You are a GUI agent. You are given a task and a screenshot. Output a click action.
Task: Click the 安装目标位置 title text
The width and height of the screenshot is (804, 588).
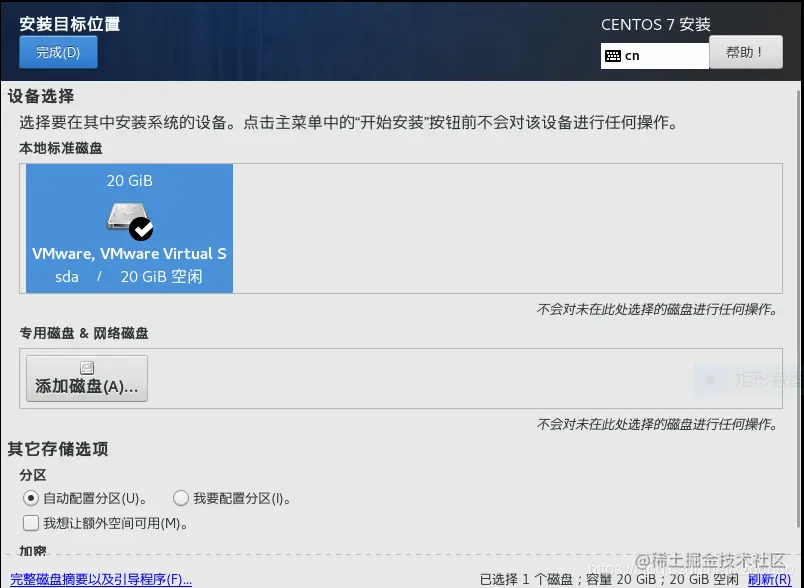tap(70, 24)
